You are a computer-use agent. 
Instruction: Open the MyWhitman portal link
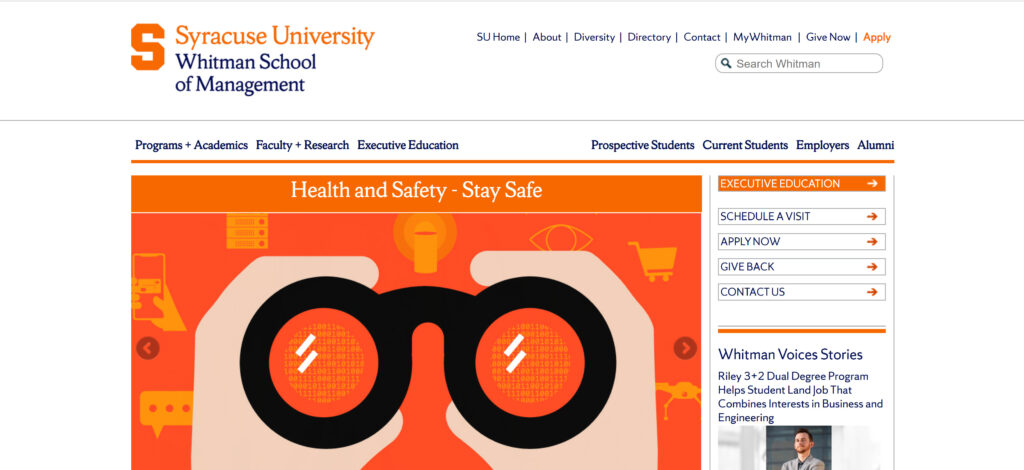point(762,37)
